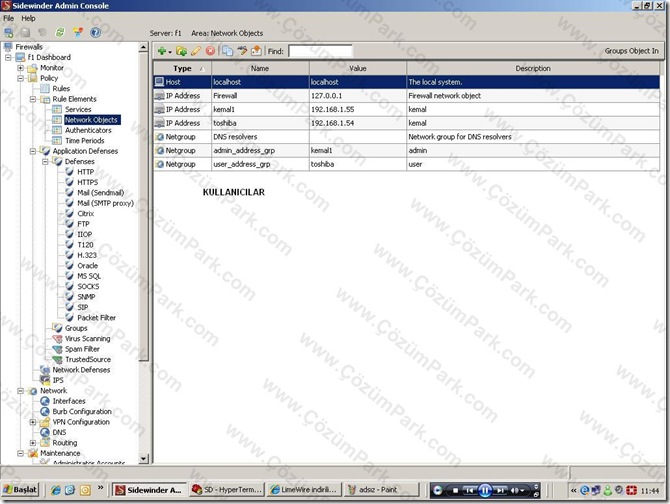This screenshot has width=670, height=504.
Task: Open the File menu
Action: (x=9, y=18)
